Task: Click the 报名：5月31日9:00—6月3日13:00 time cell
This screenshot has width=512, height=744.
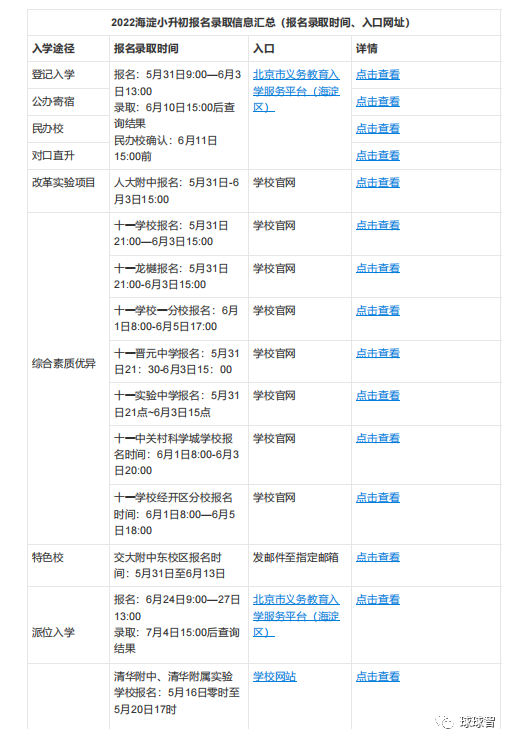Action: 177,115
